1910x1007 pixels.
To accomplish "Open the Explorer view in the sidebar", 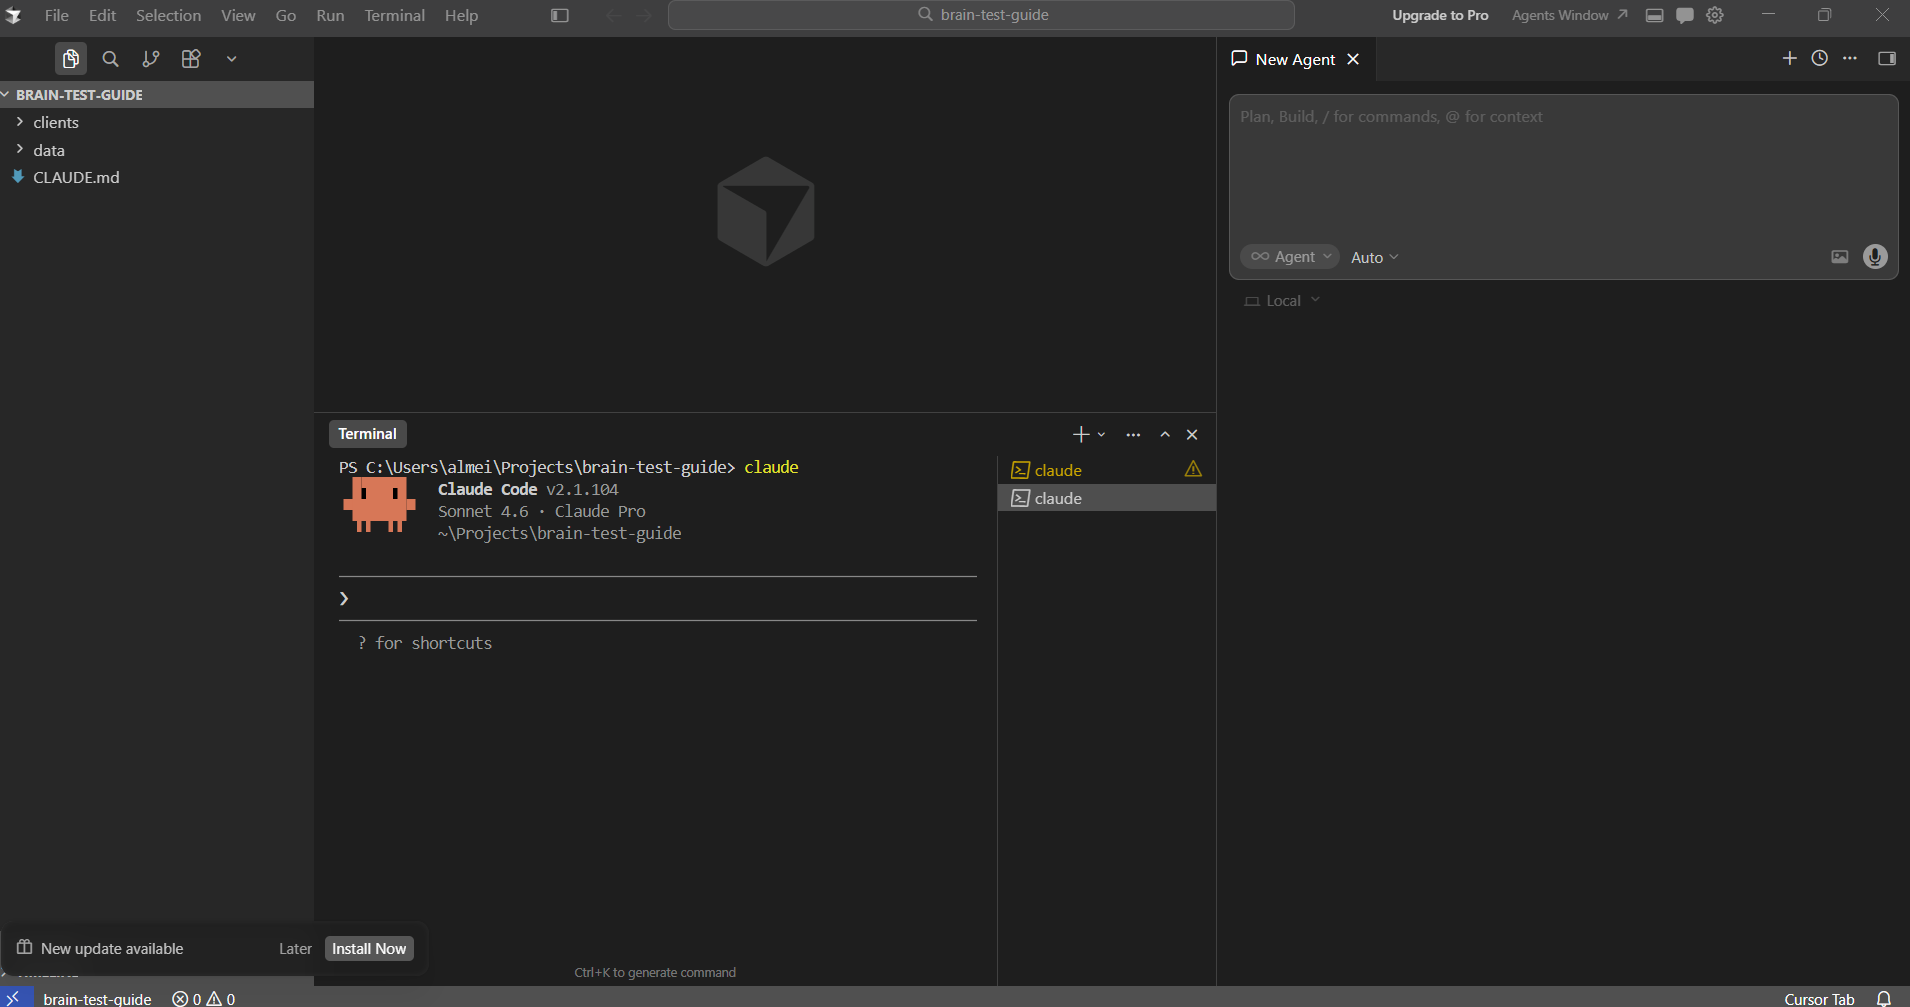I will click(71, 59).
